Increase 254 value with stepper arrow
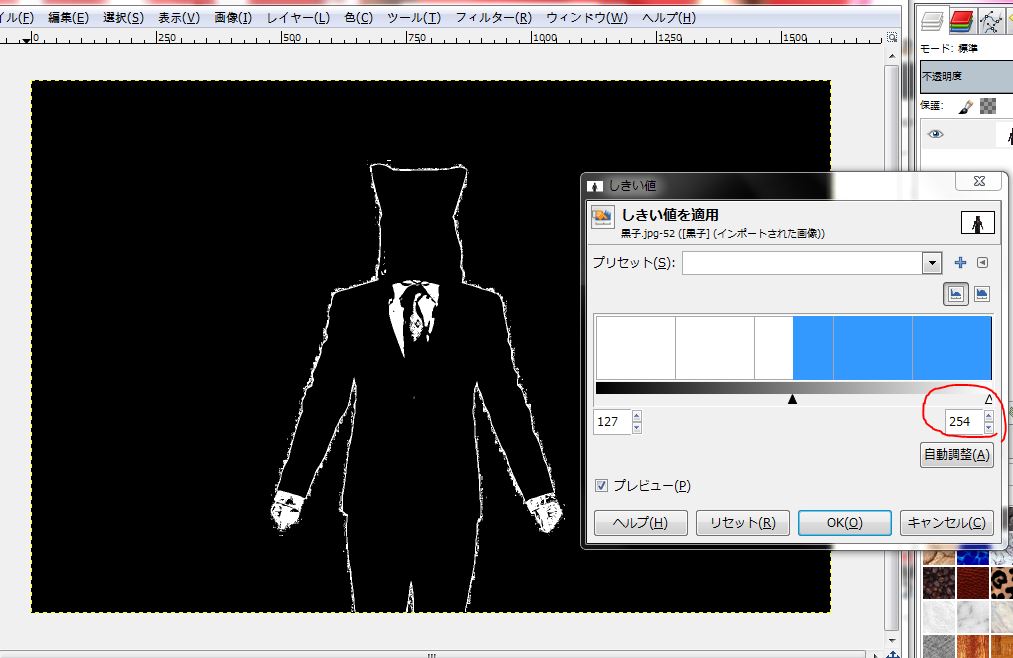1013x658 pixels. 990,414
